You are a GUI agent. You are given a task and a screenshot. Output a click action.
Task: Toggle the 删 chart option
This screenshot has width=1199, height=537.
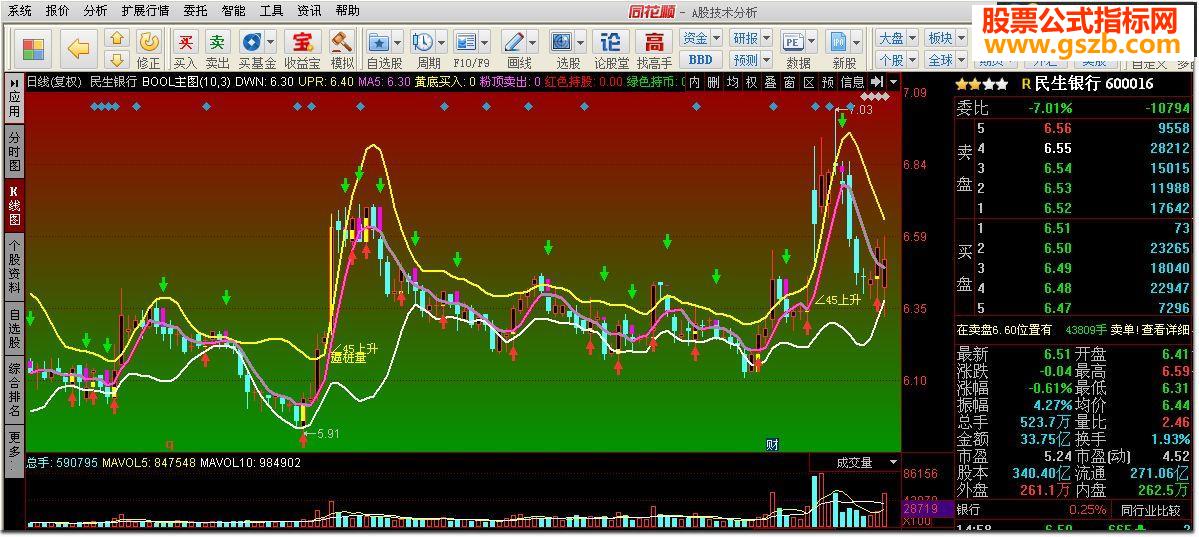713,81
